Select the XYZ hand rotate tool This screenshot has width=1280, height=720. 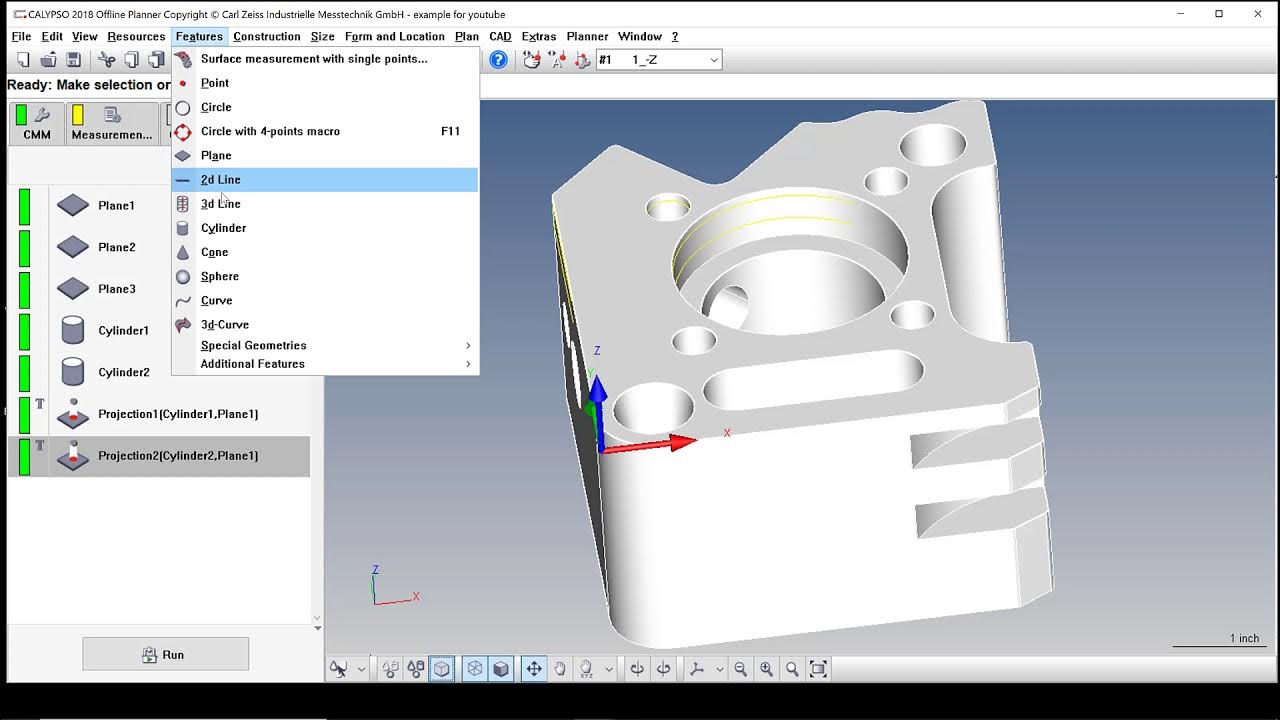pos(586,669)
